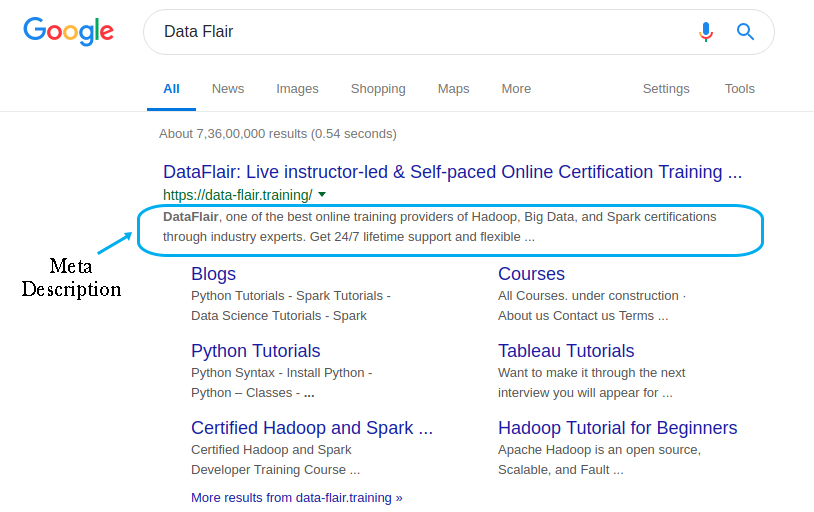
Task: Open the Tableau Tutorials sitelink
Action: click(566, 351)
